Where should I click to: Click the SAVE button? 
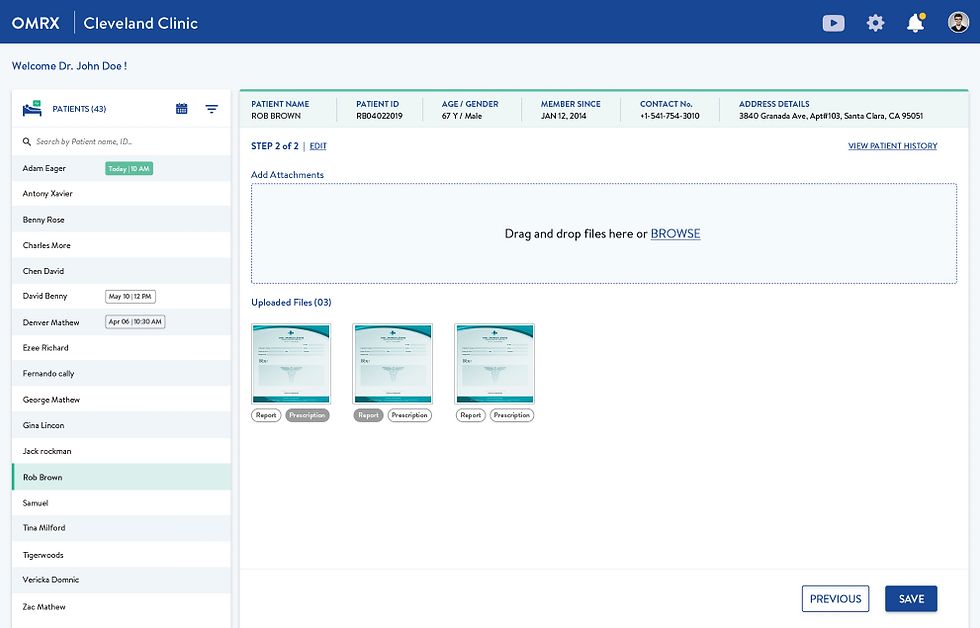[911, 599]
